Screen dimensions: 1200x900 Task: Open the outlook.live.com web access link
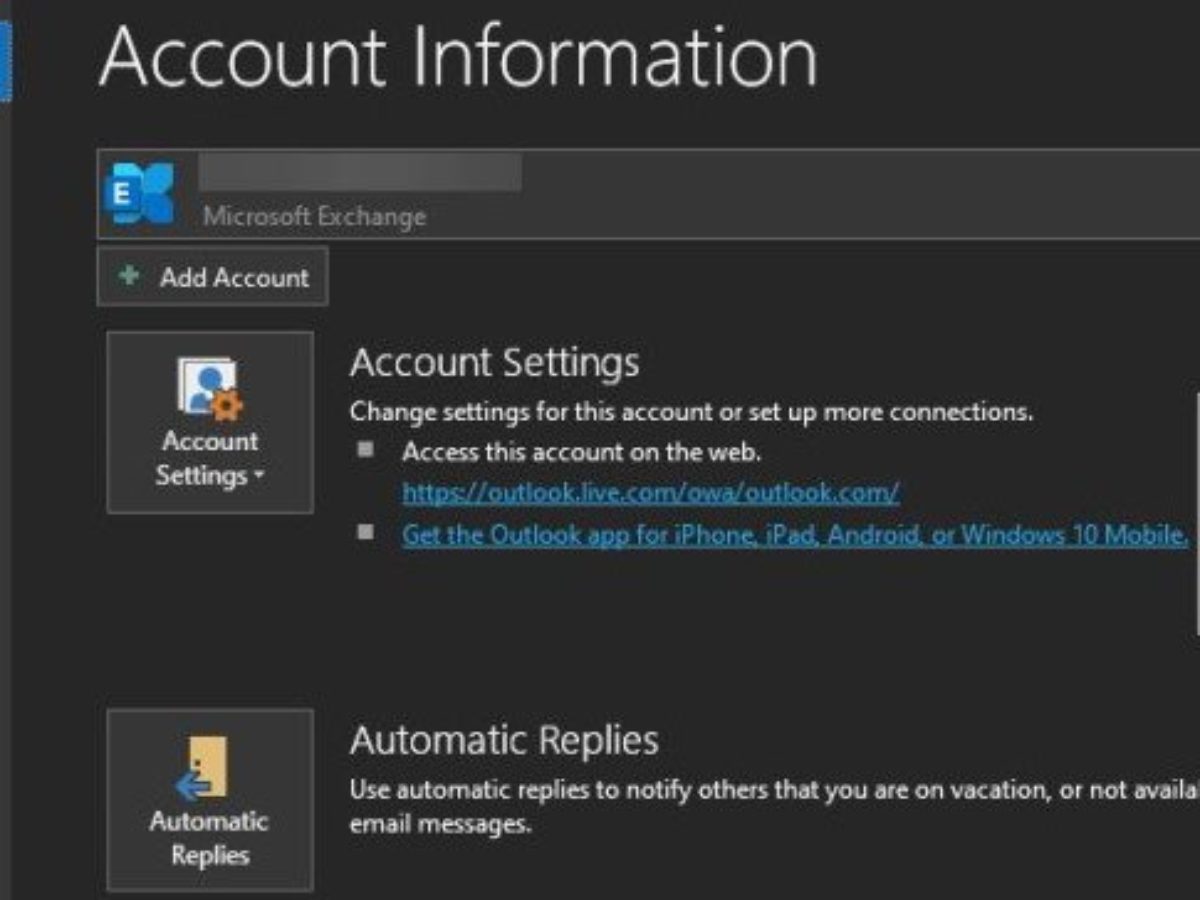click(650, 492)
